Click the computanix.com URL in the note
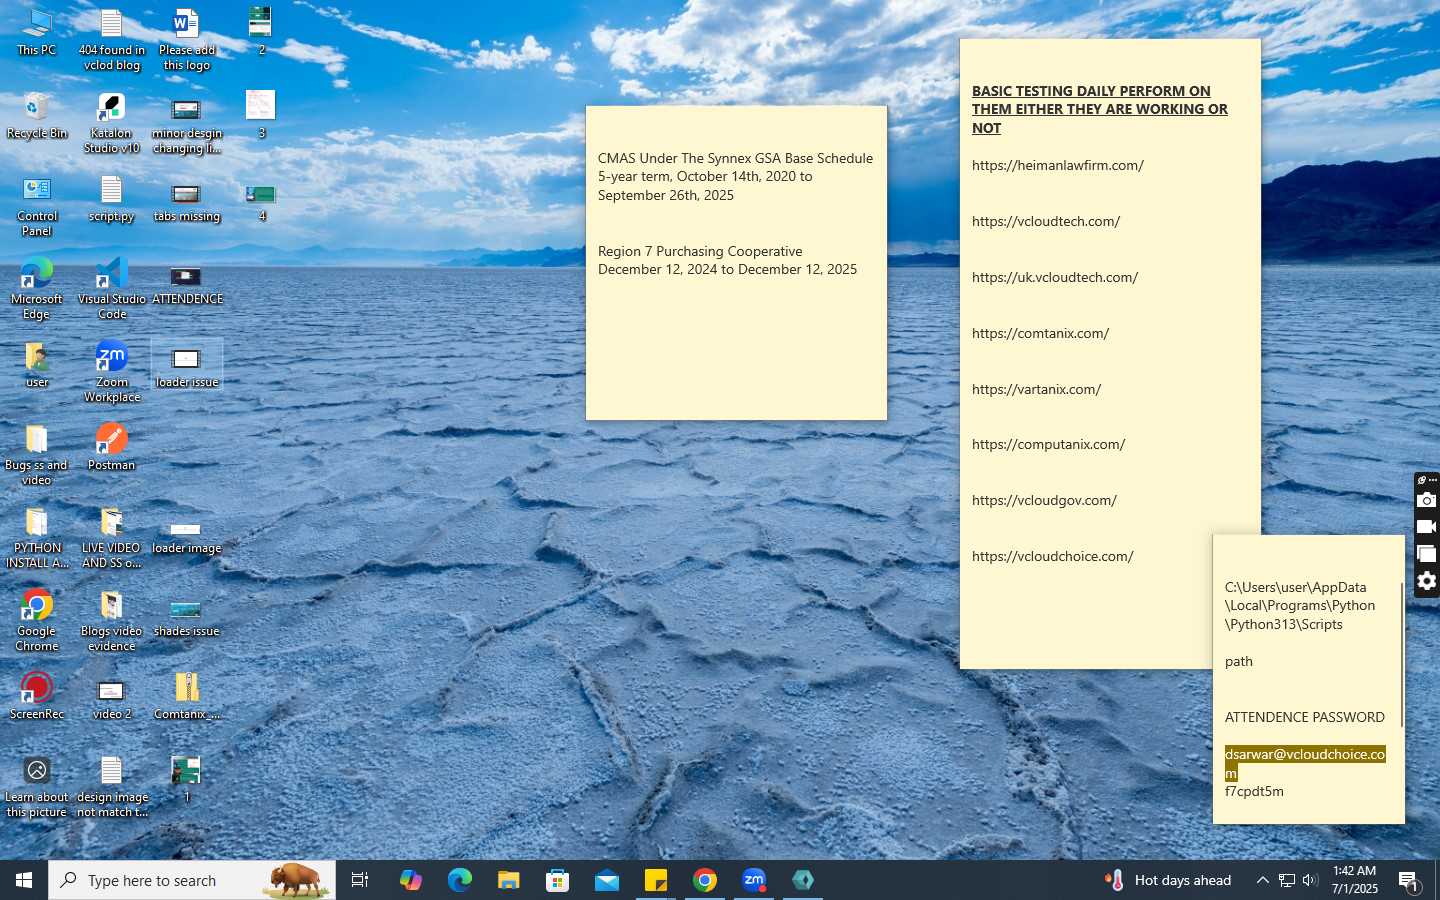The width and height of the screenshot is (1440, 900). coord(1049,444)
